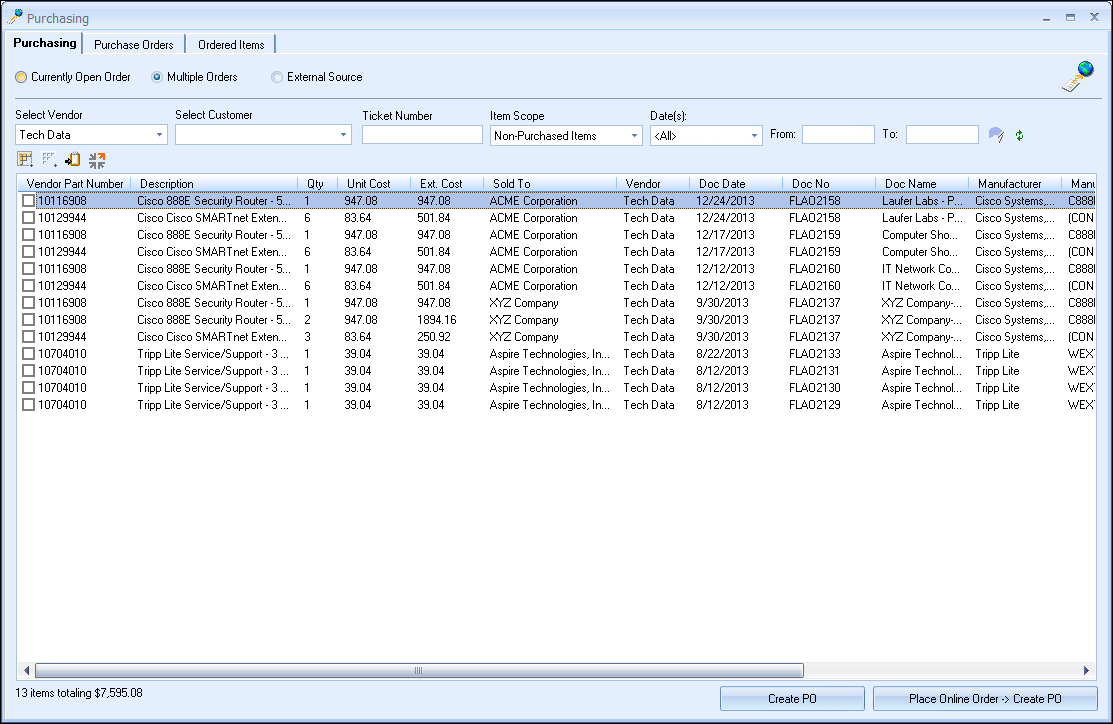Check the Tripp Lite row for doc FLA02130
The image size is (1113, 724).
point(28,388)
